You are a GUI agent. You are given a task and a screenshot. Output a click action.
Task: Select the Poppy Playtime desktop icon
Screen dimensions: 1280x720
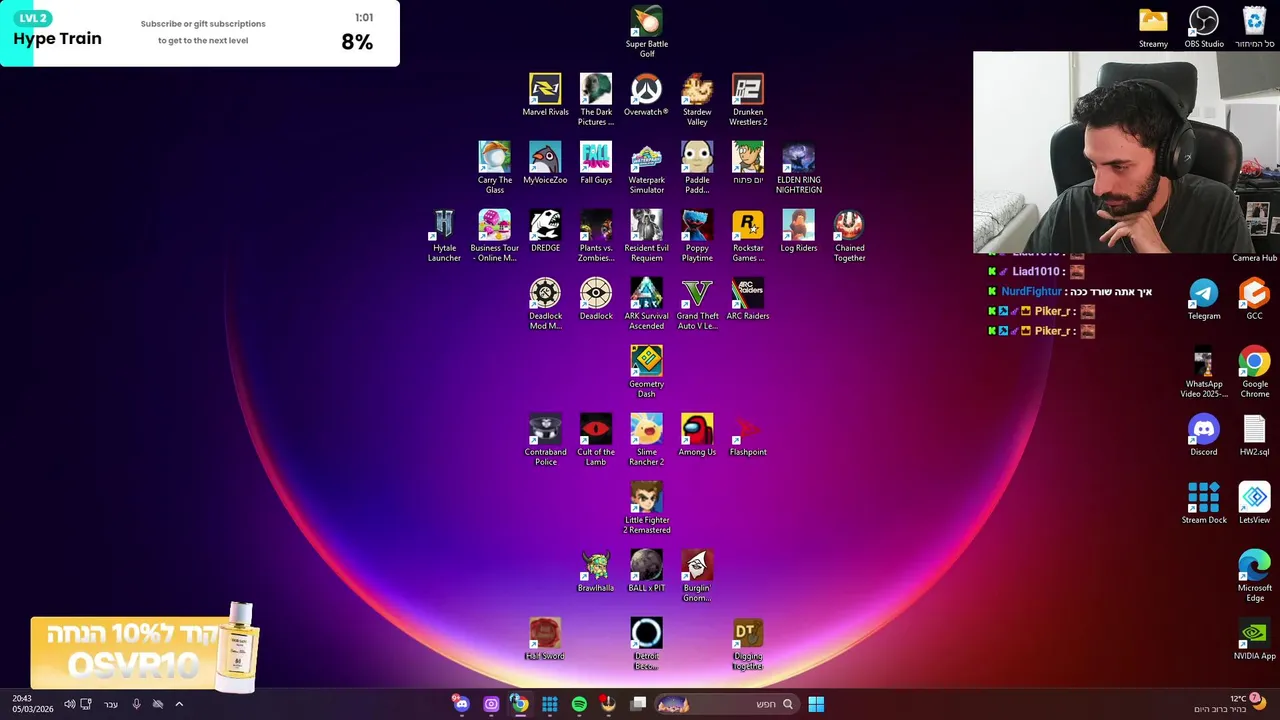tap(697, 236)
